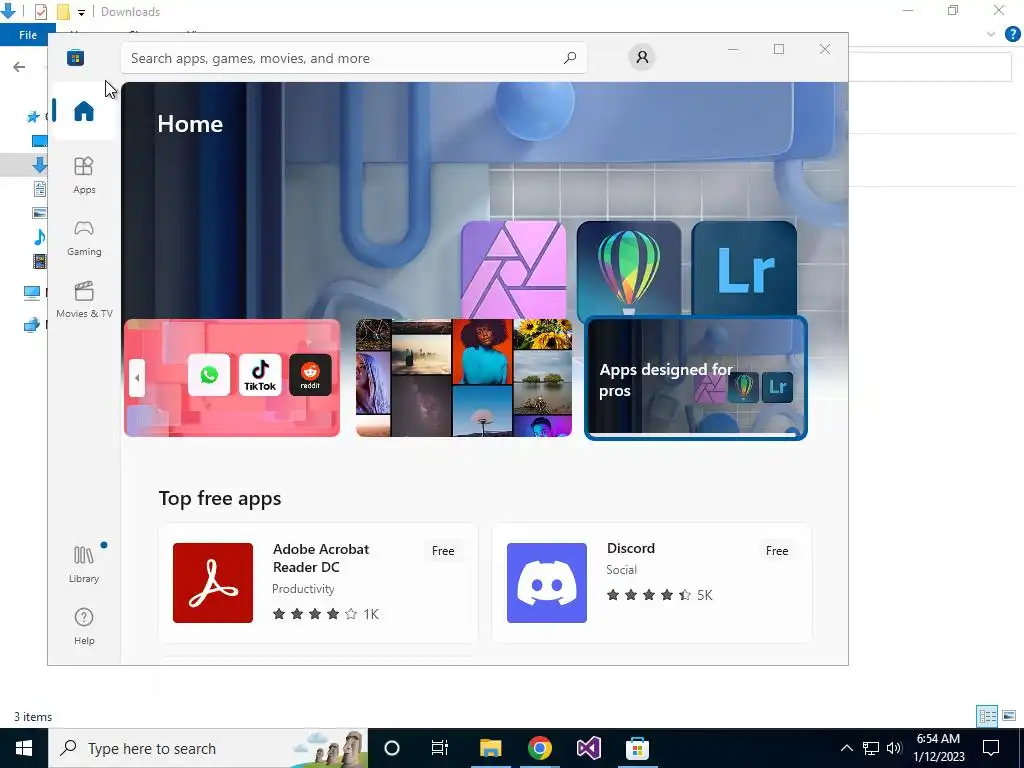The height and width of the screenshot is (768, 1024).
Task: Open quick access toolbar dropdown in Explorer
Action: point(81,12)
